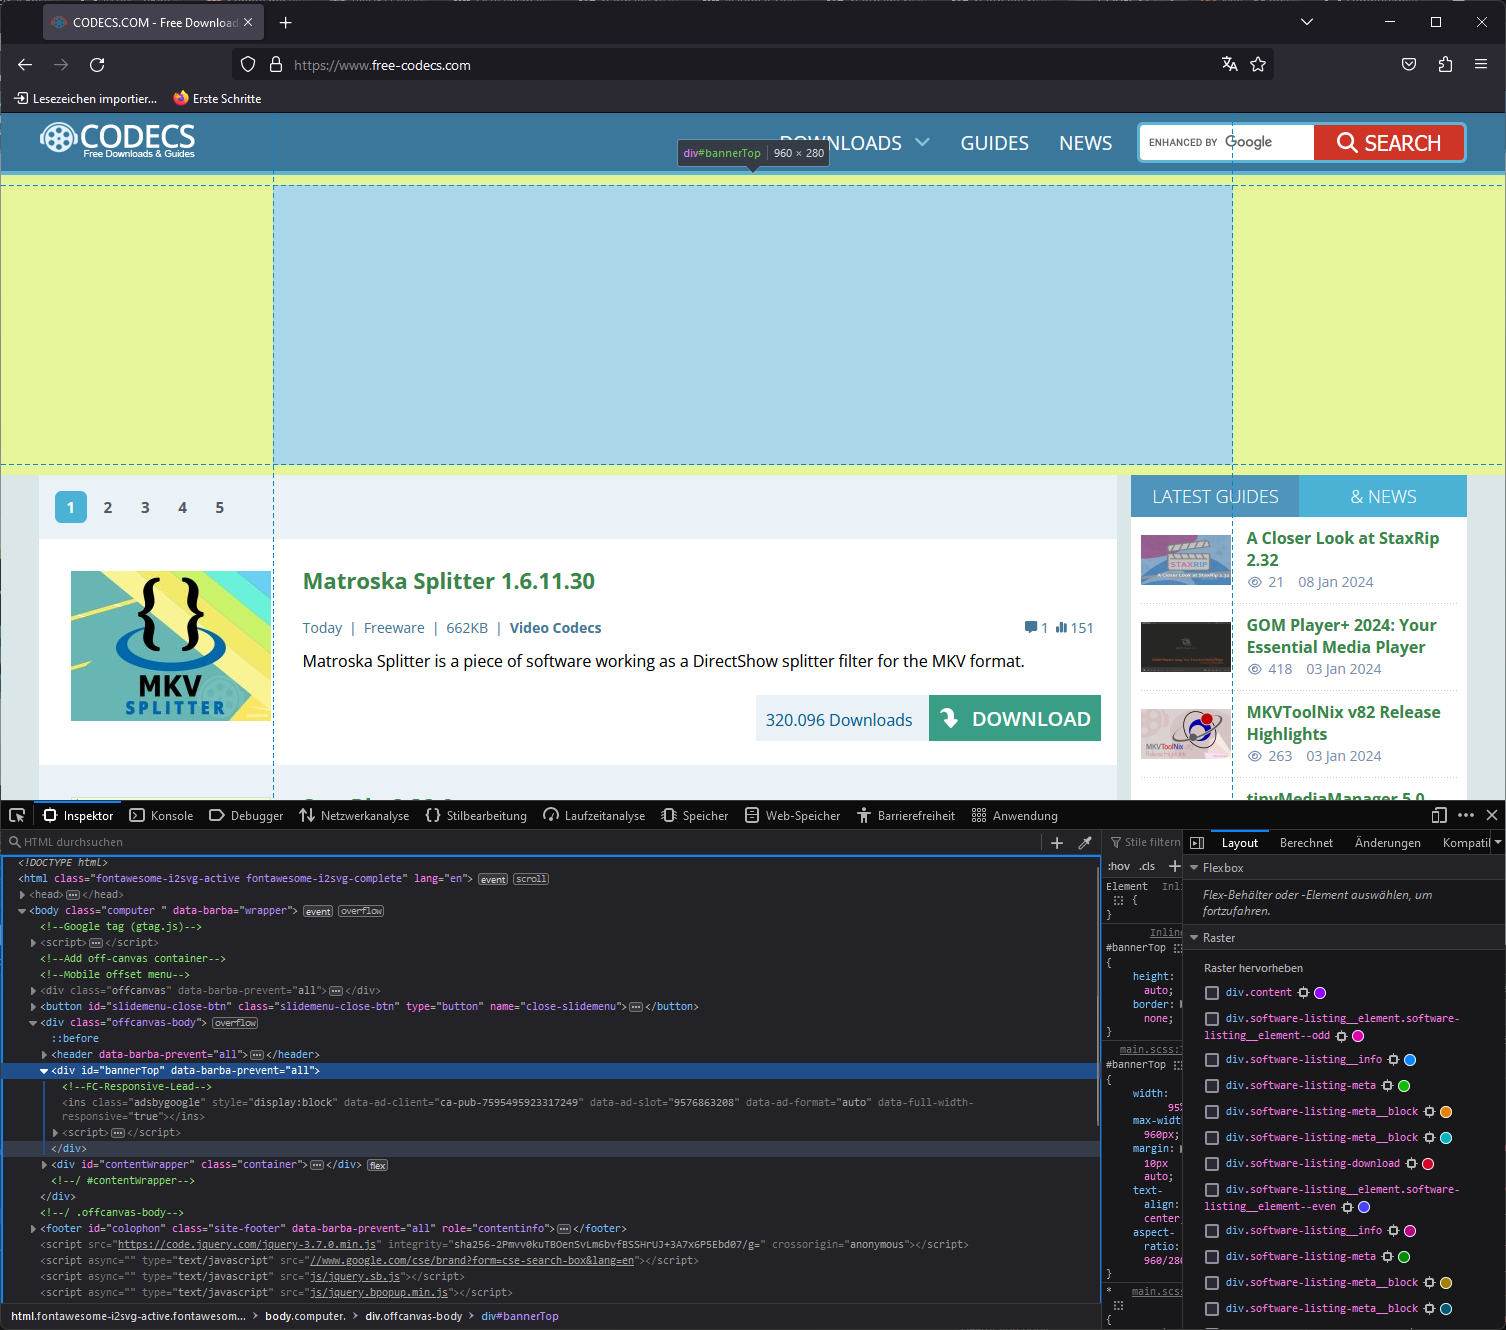Toggle responsive design mode in DevTools
This screenshot has height=1330, width=1506.
pyautogui.click(x=1439, y=815)
